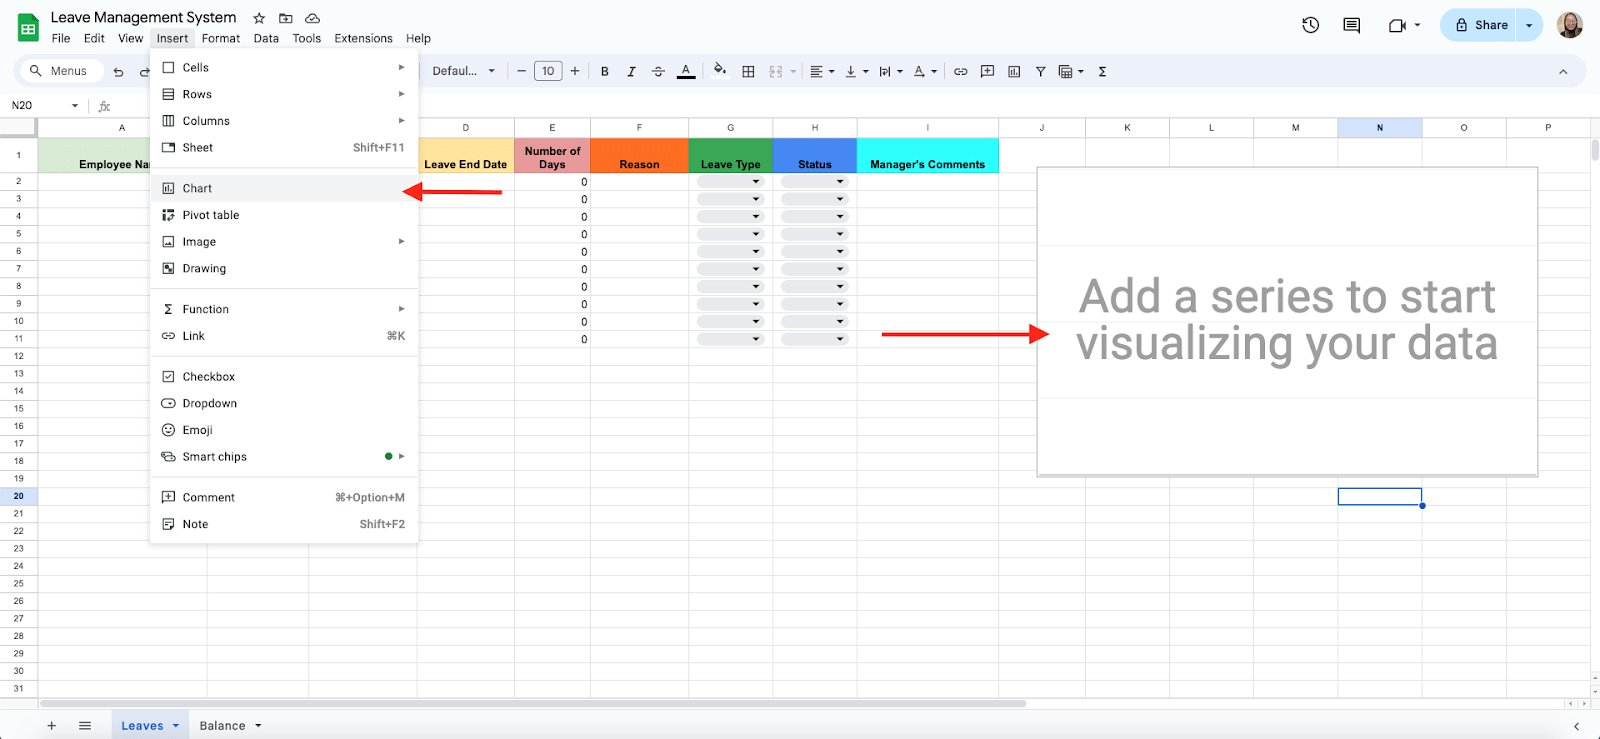Viewport: 1600px width, 739px height.
Task: Open the user account avatar
Action: point(1570,25)
